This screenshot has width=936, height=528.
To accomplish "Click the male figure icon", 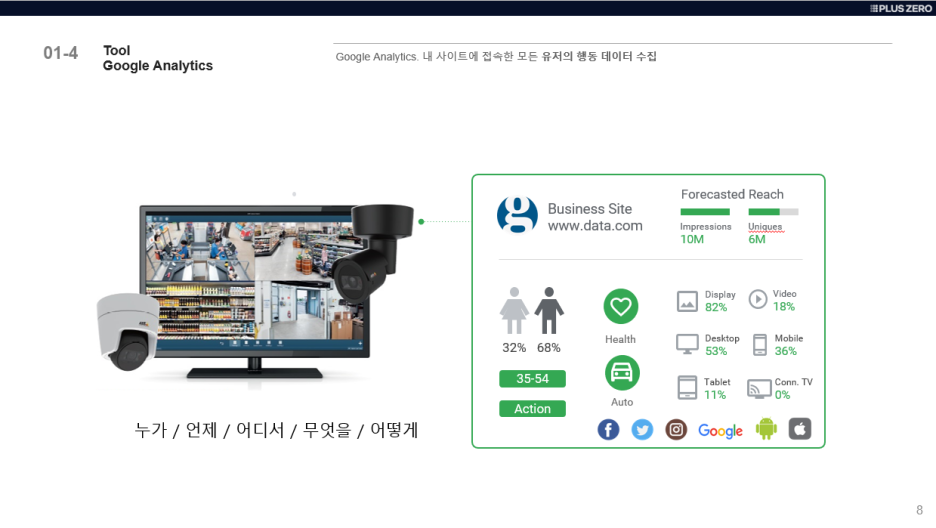I will click(549, 310).
